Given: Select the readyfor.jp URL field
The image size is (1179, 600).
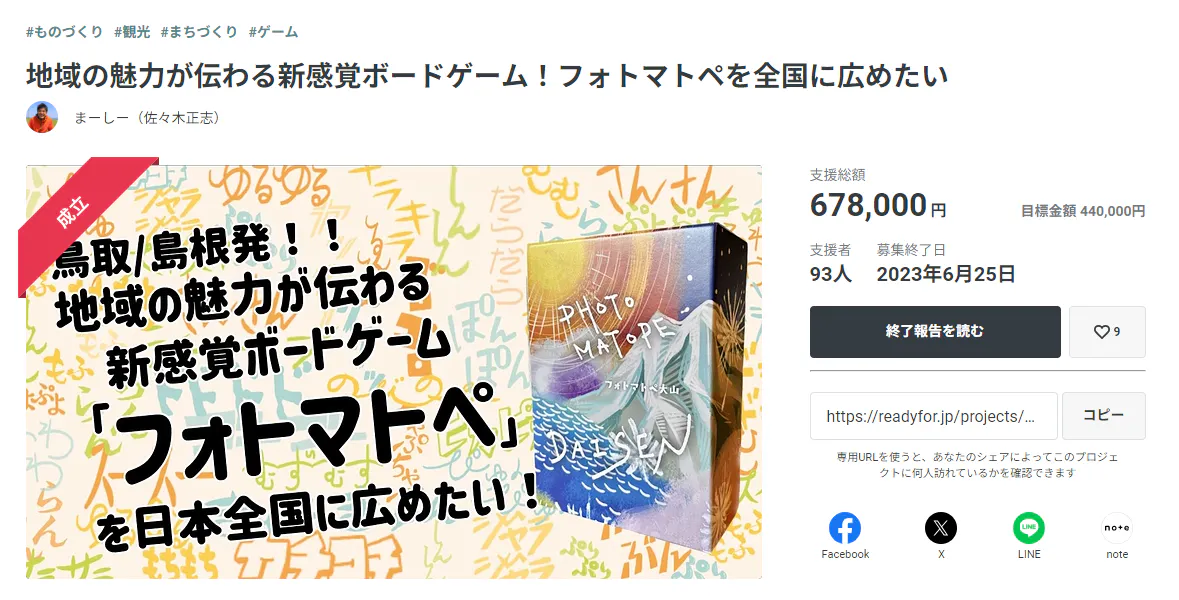Looking at the screenshot, I should tap(933, 416).
